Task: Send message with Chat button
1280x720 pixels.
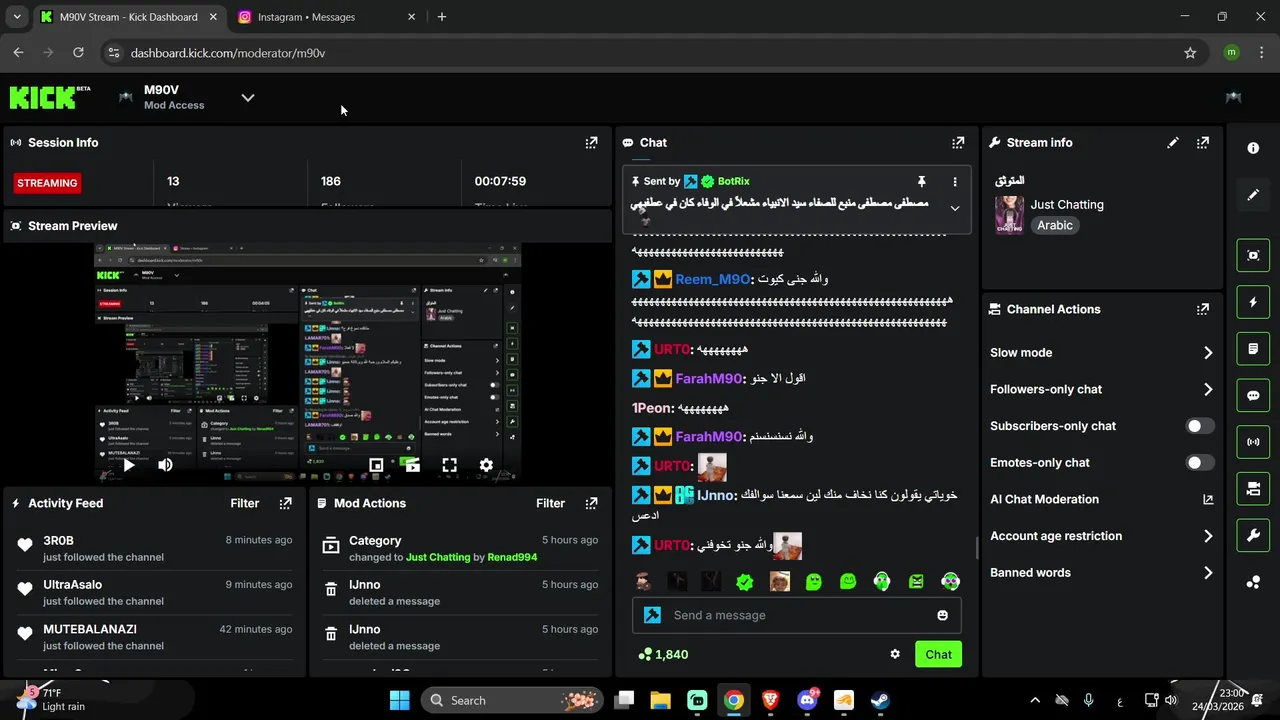Action: [x=938, y=654]
